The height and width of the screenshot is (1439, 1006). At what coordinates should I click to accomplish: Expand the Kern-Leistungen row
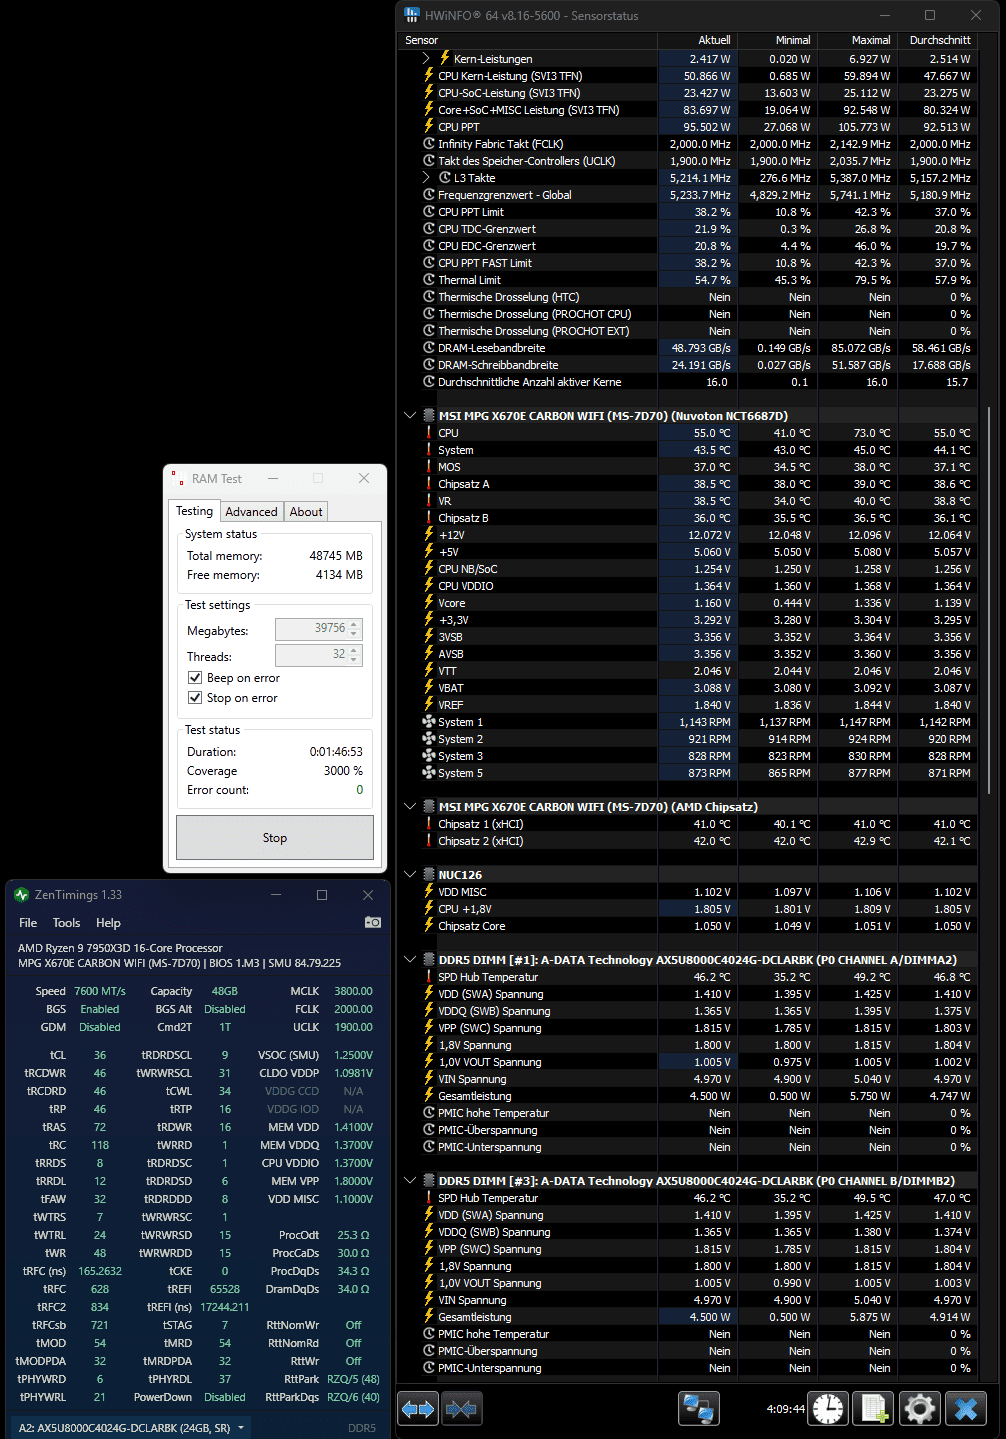(427, 59)
